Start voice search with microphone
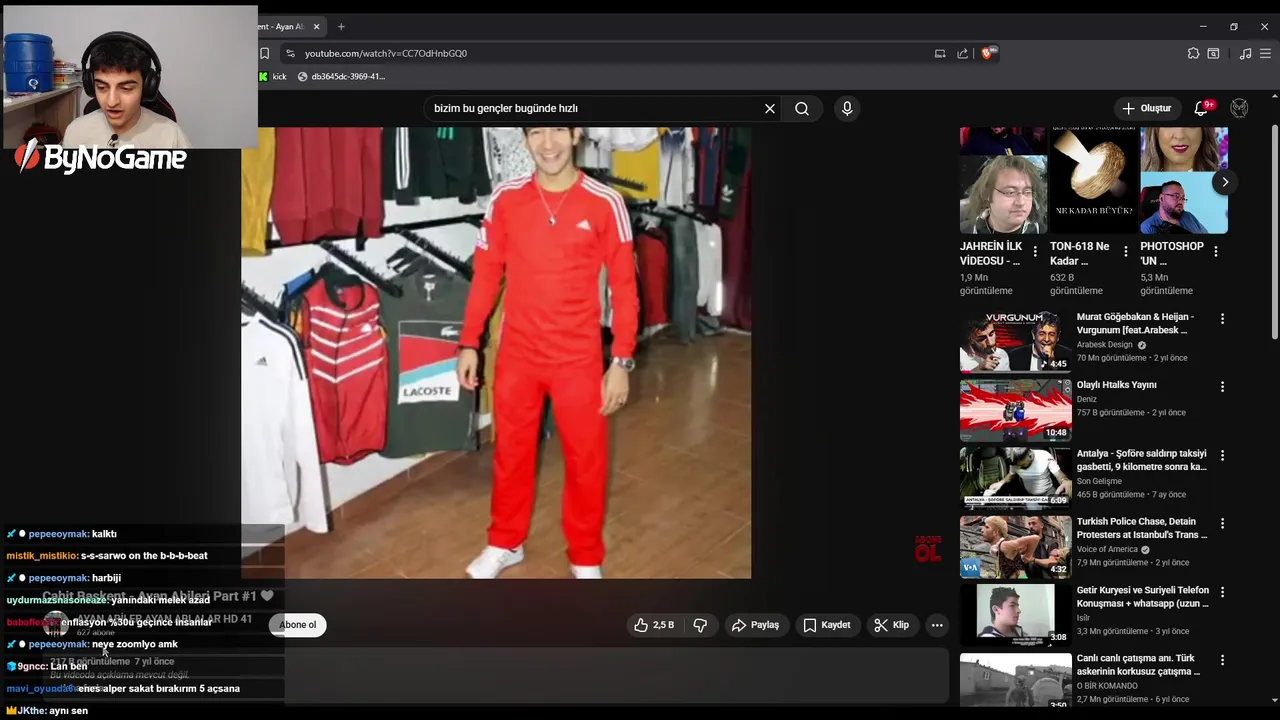 (847, 108)
